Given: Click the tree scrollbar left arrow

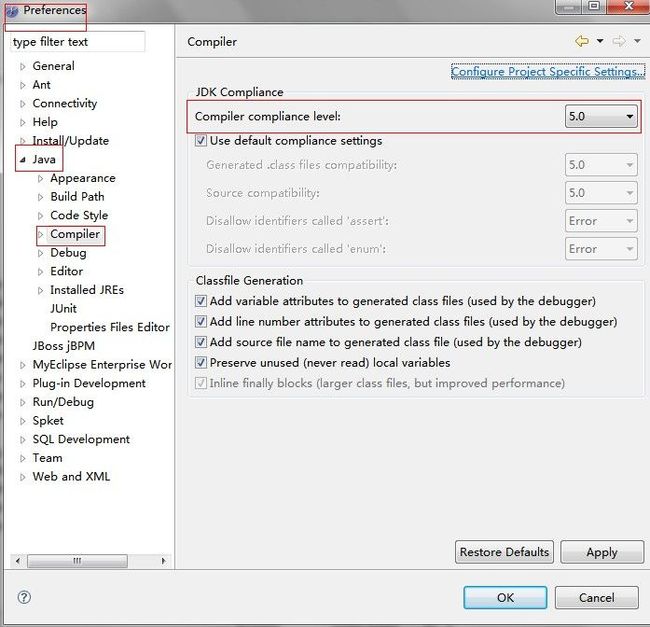Looking at the screenshot, I should [18, 561].
